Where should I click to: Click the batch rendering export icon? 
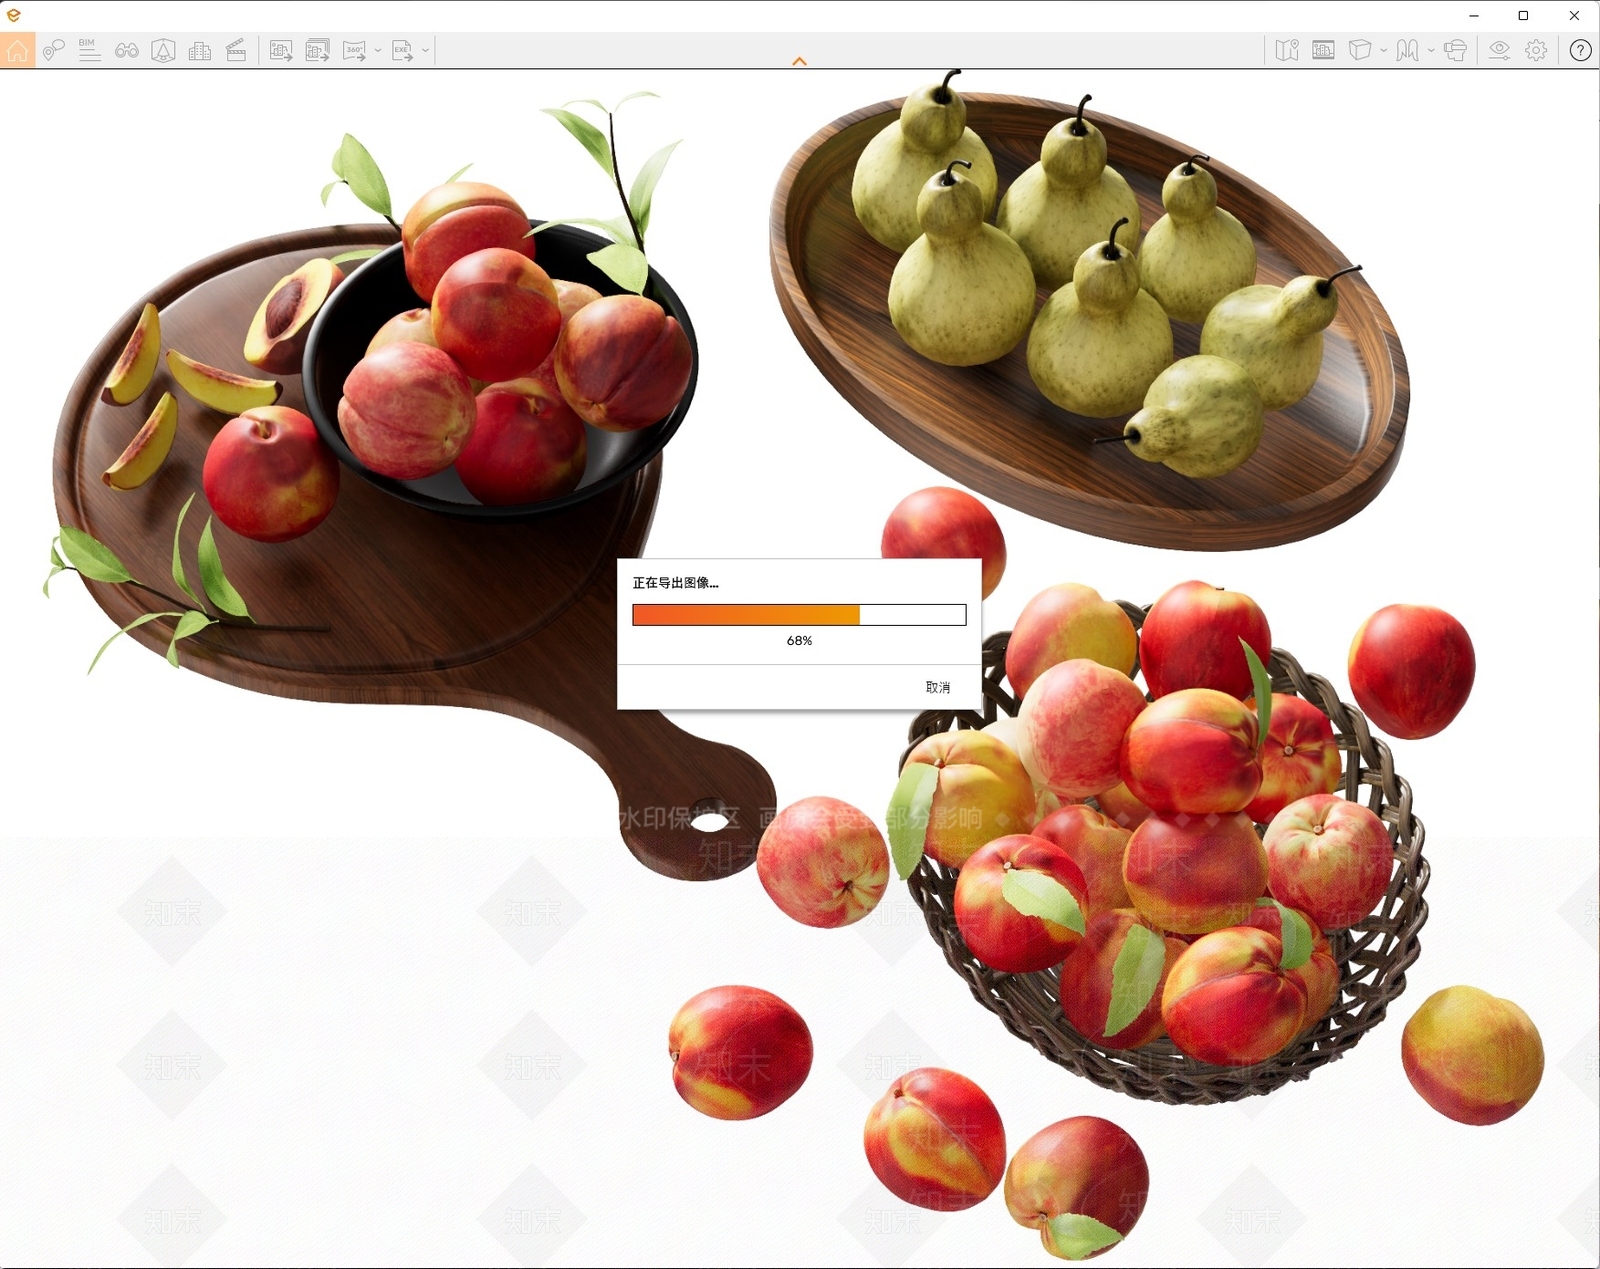[x=317, y=50]
